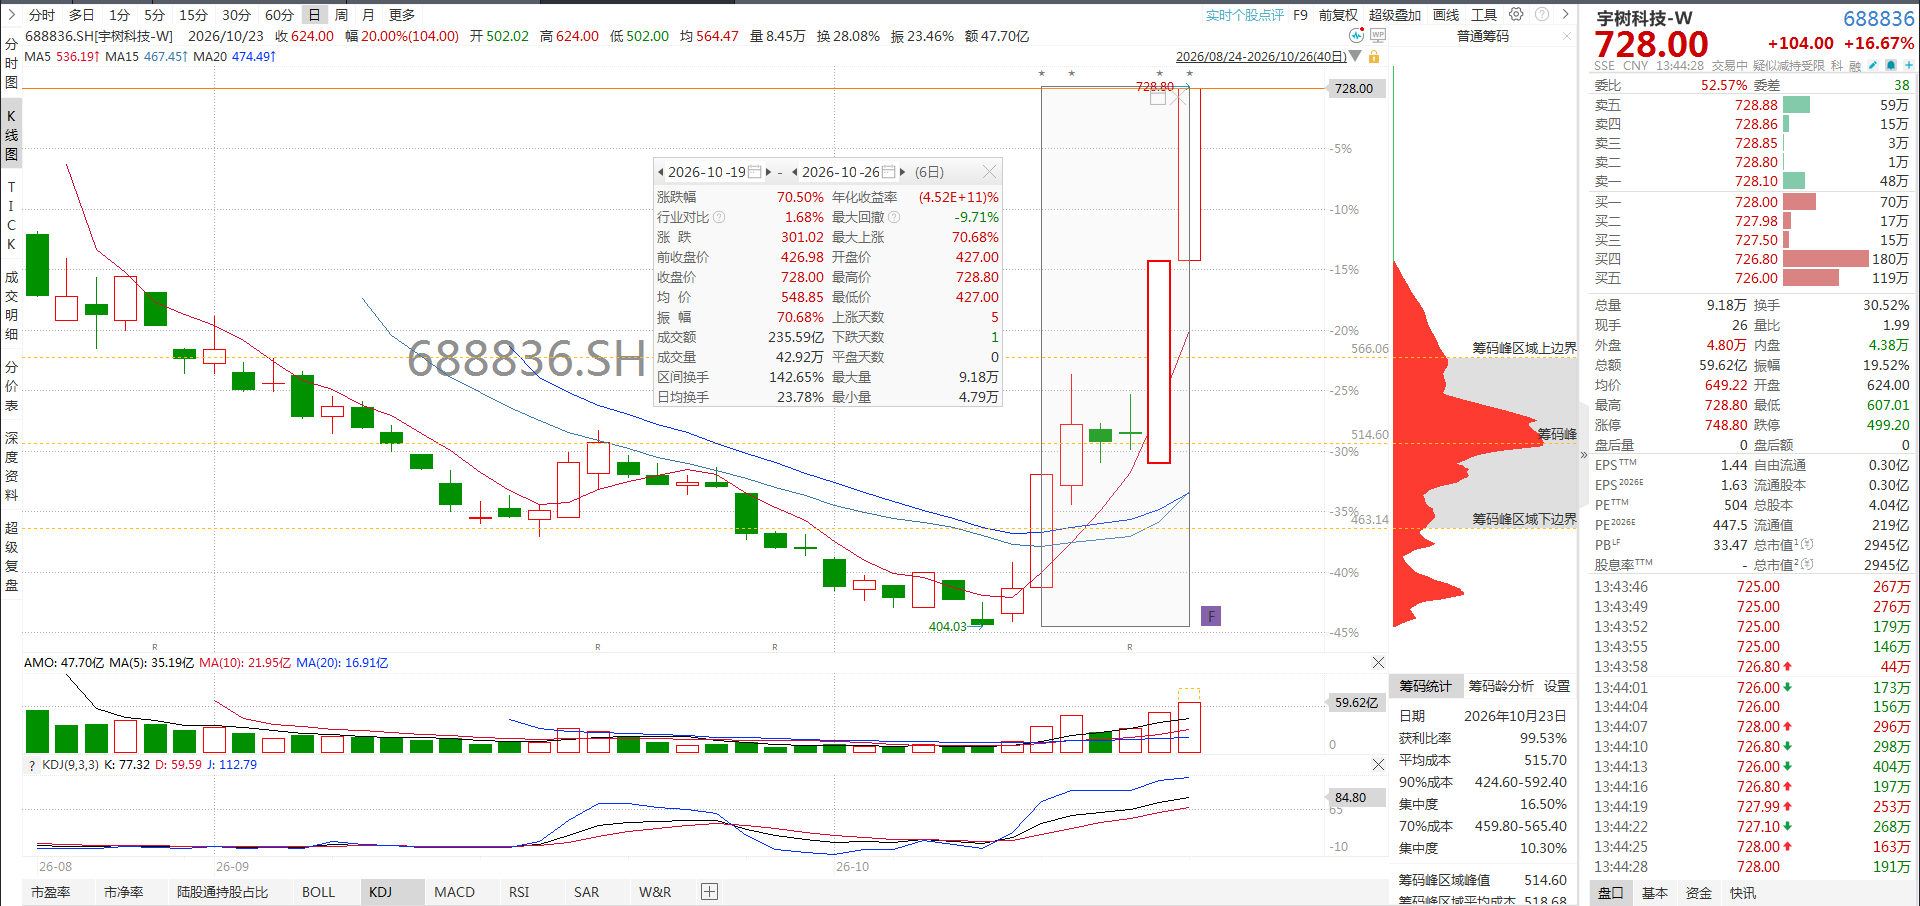Open the settings gear in chart toolbar

[1516, 14]
